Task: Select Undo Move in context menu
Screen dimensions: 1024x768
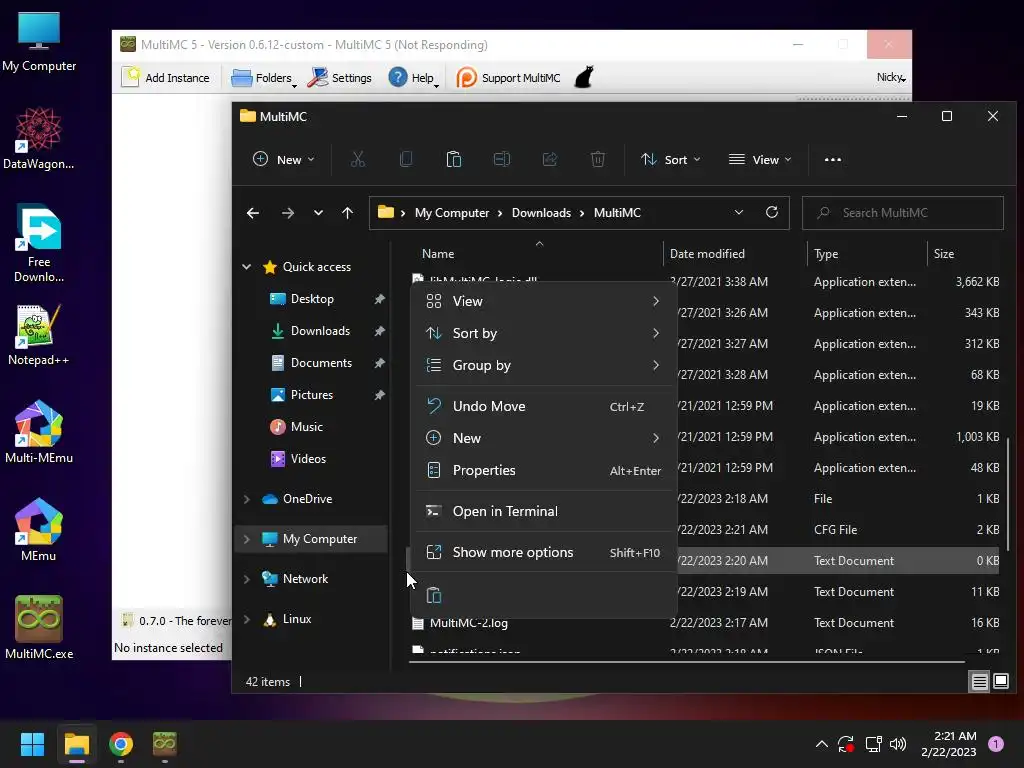Action: coord(543,406)
